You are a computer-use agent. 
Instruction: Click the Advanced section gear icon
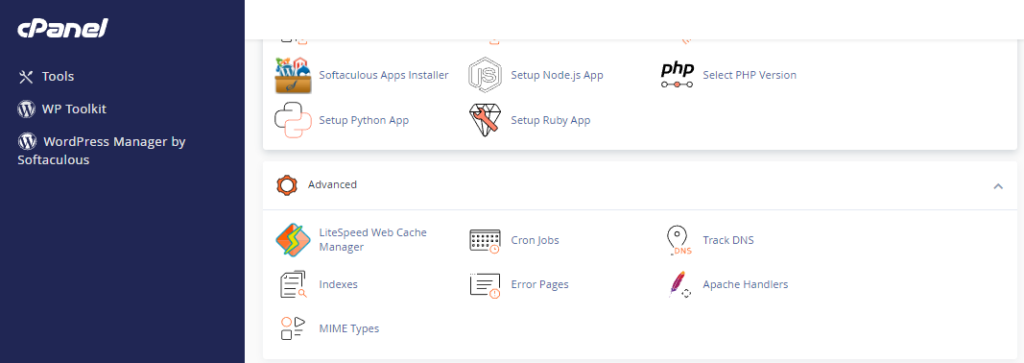point(287,185)
